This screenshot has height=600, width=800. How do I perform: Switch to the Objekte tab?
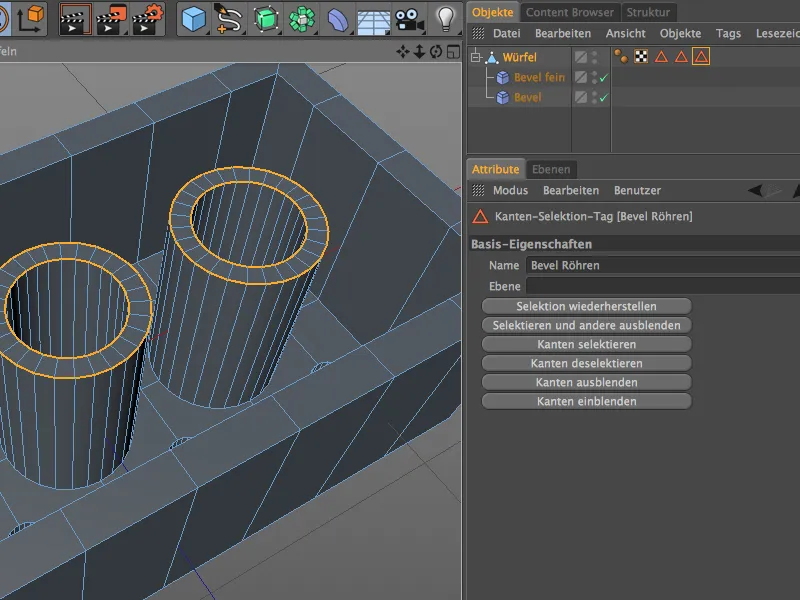tap(492, 12)
